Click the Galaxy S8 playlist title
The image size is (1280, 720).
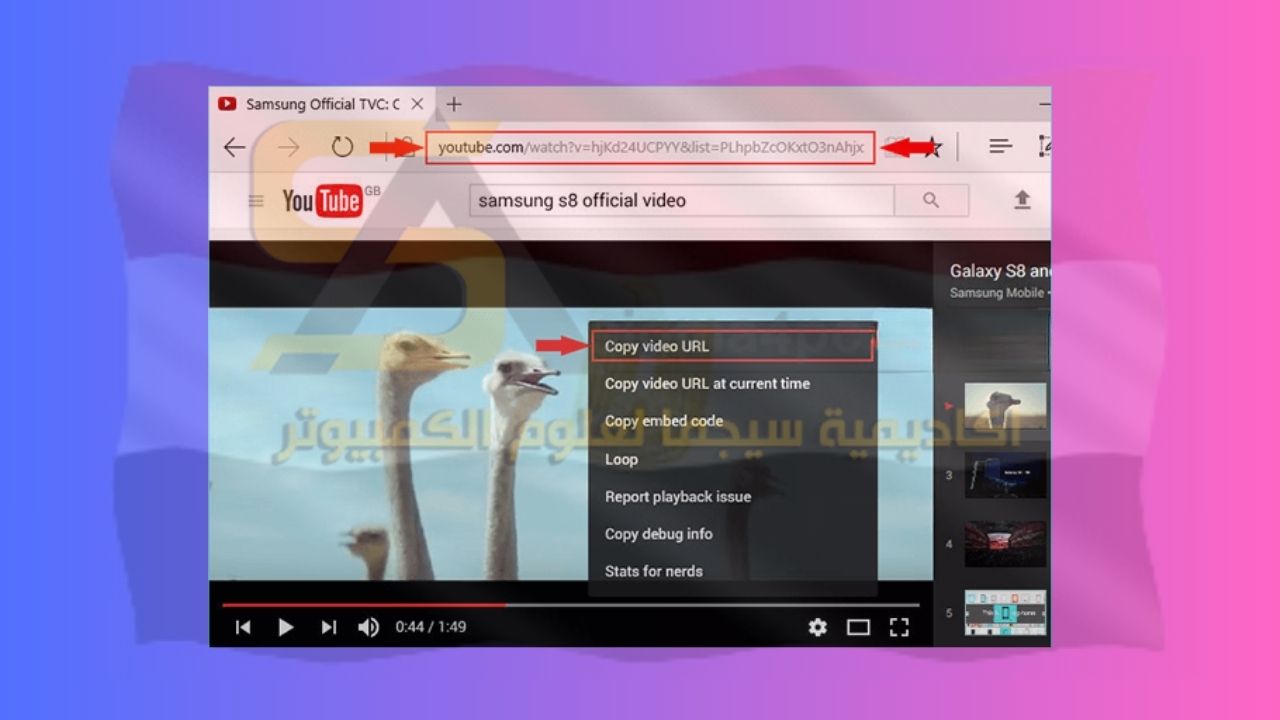point(999,271)
